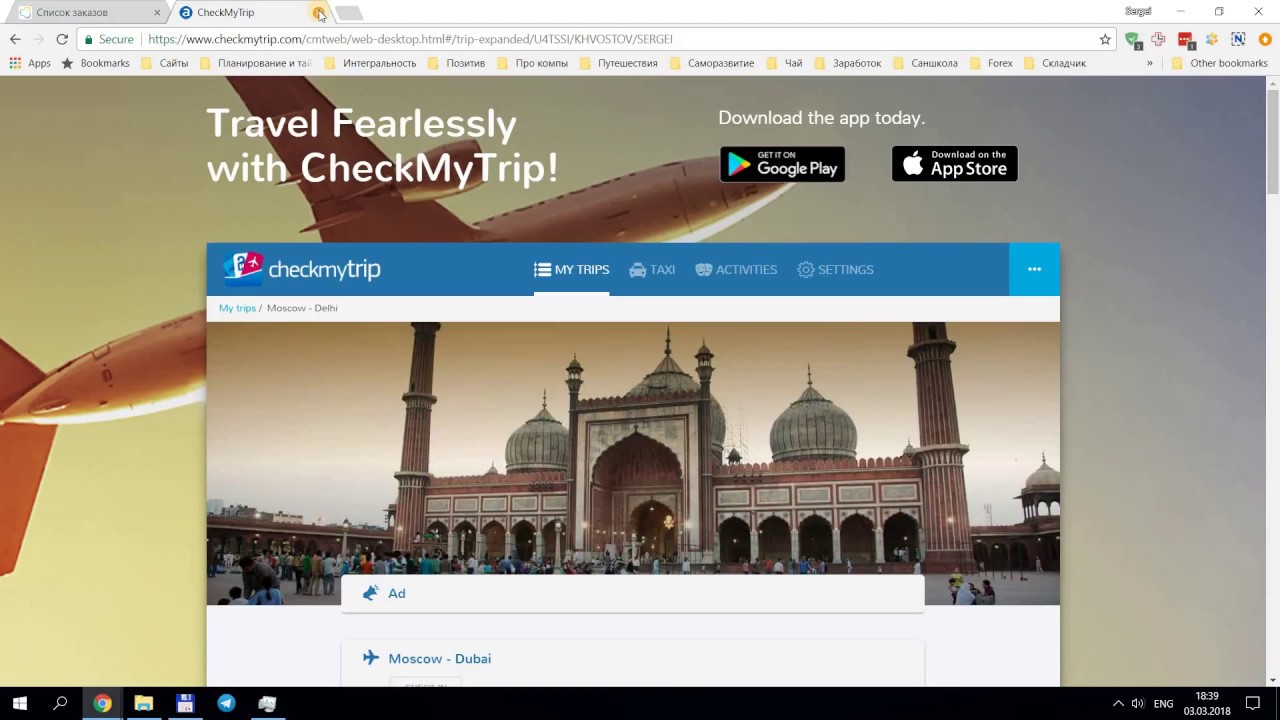Open the Apps shortcut in bookmarks bar
The image size is (1280, 720).
30,63
